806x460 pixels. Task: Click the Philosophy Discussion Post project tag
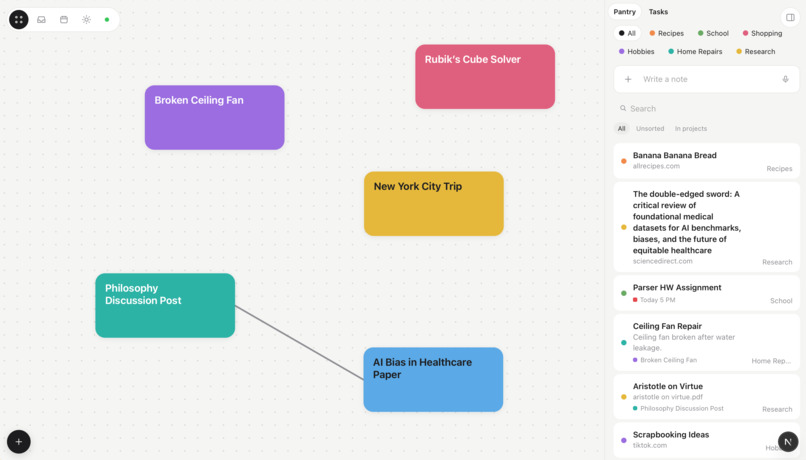pos(678,409)
